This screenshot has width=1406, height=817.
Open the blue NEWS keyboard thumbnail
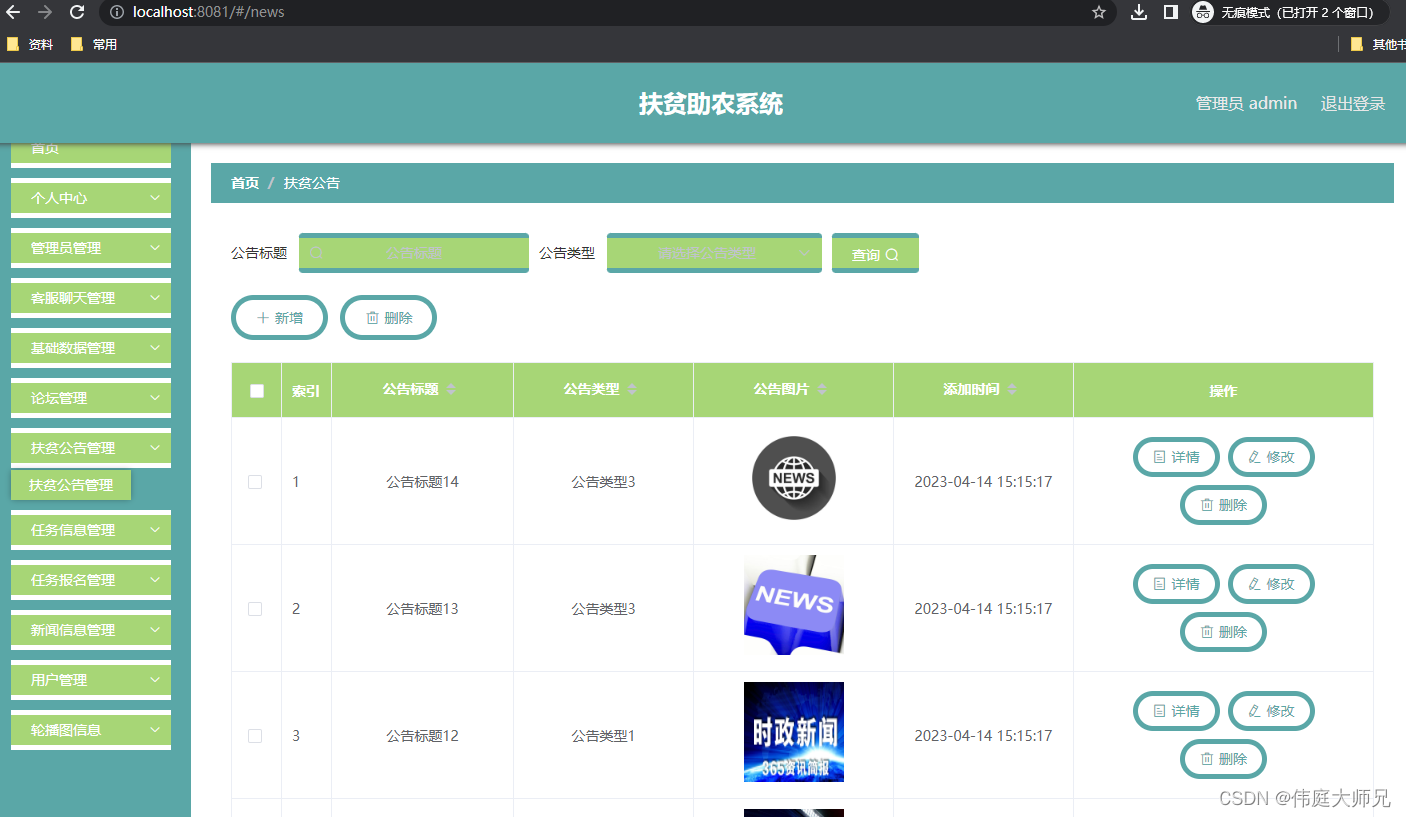coord(794,605)
